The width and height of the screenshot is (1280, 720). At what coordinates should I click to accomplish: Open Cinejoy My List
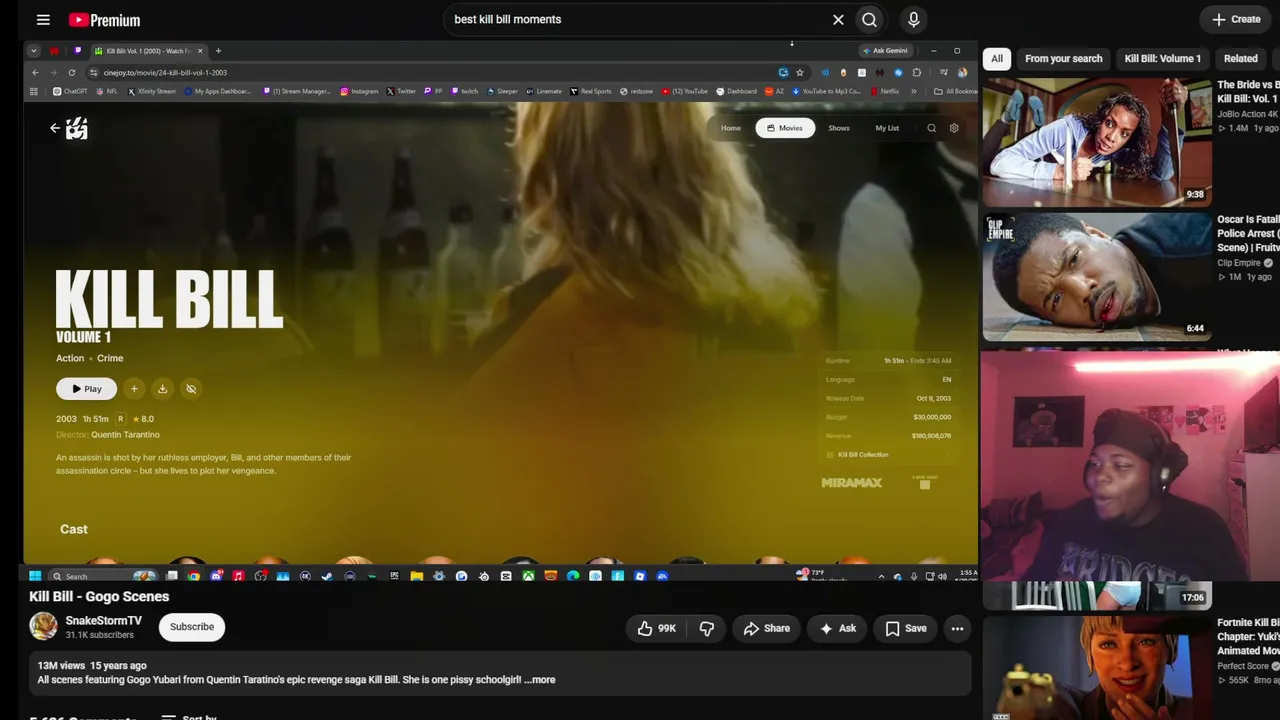[x=887, y=128]
